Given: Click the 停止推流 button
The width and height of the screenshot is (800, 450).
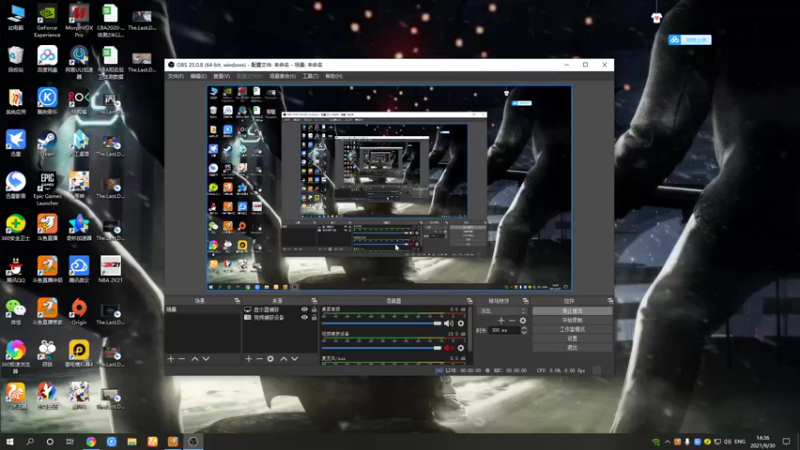Looking at the screenshot, I should (572, 311).
